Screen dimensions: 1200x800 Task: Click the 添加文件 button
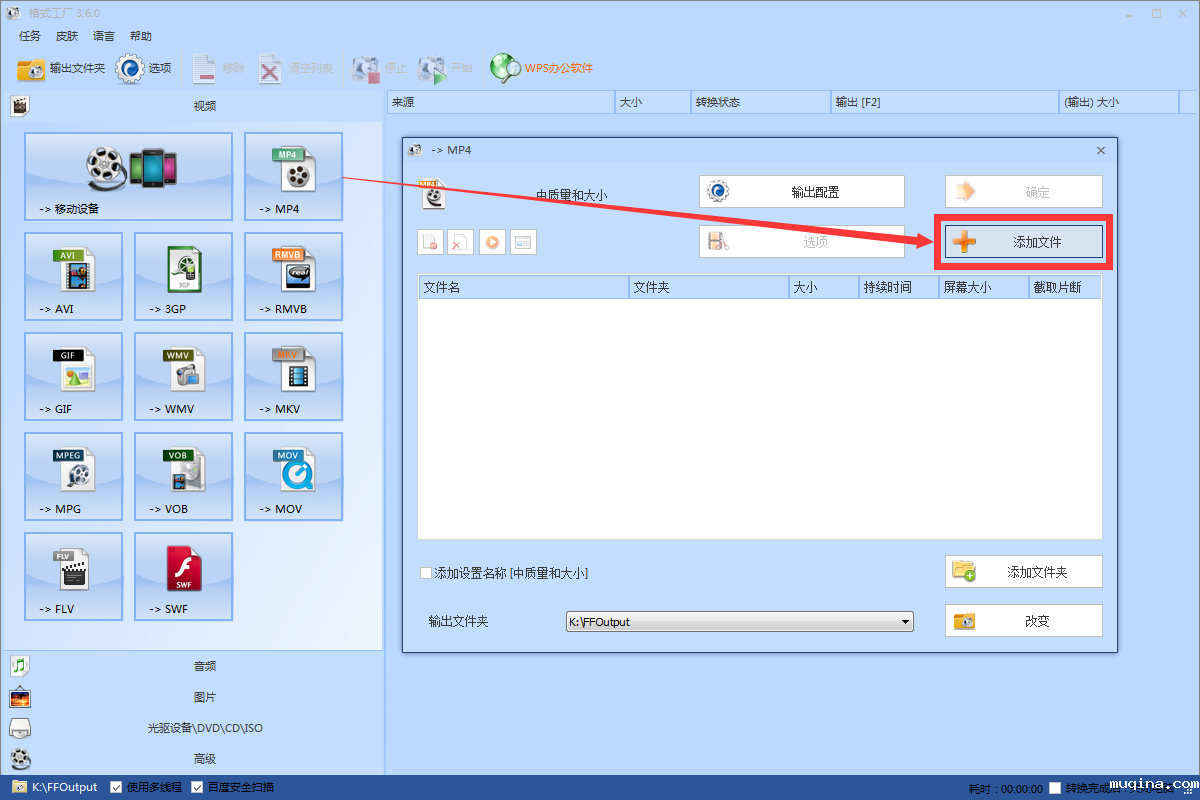pos(1024,242)
